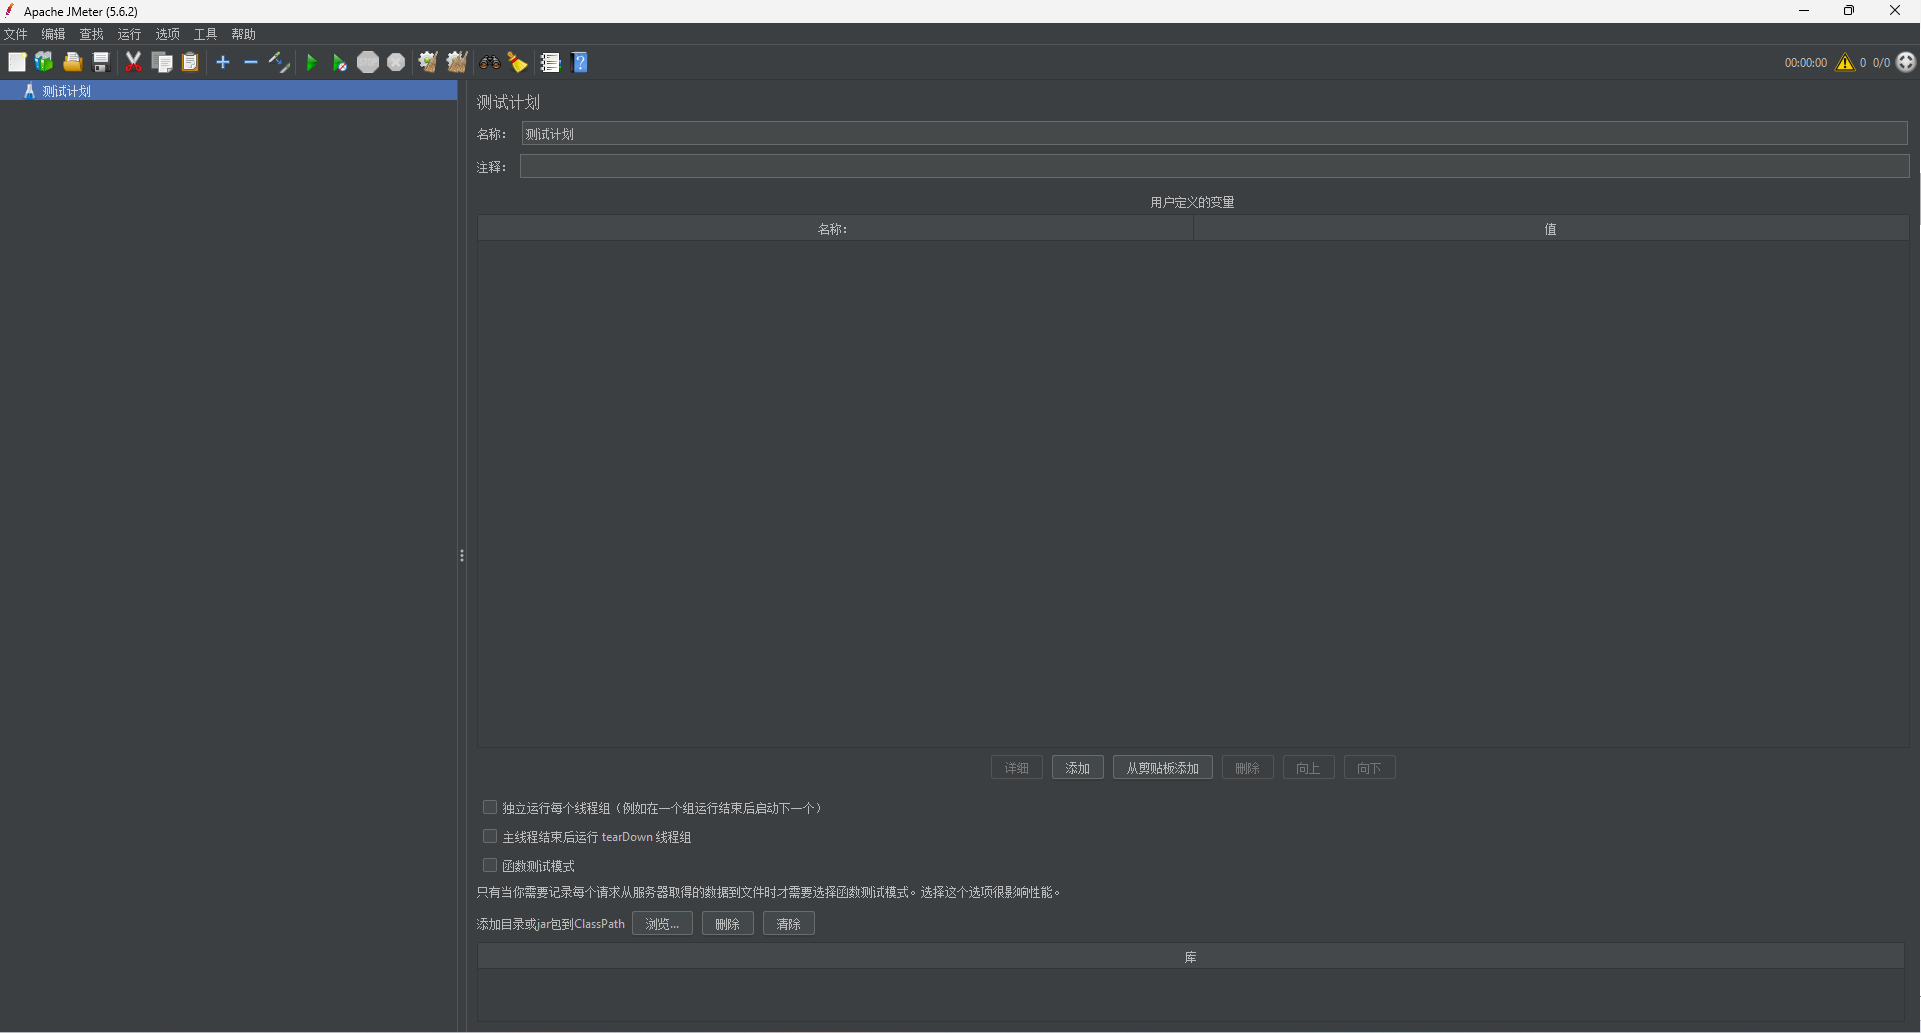The height and width of the screenshot is (1033, 1921).
Task: Click the 添加 button under variables table
Action: [1077, 768]
